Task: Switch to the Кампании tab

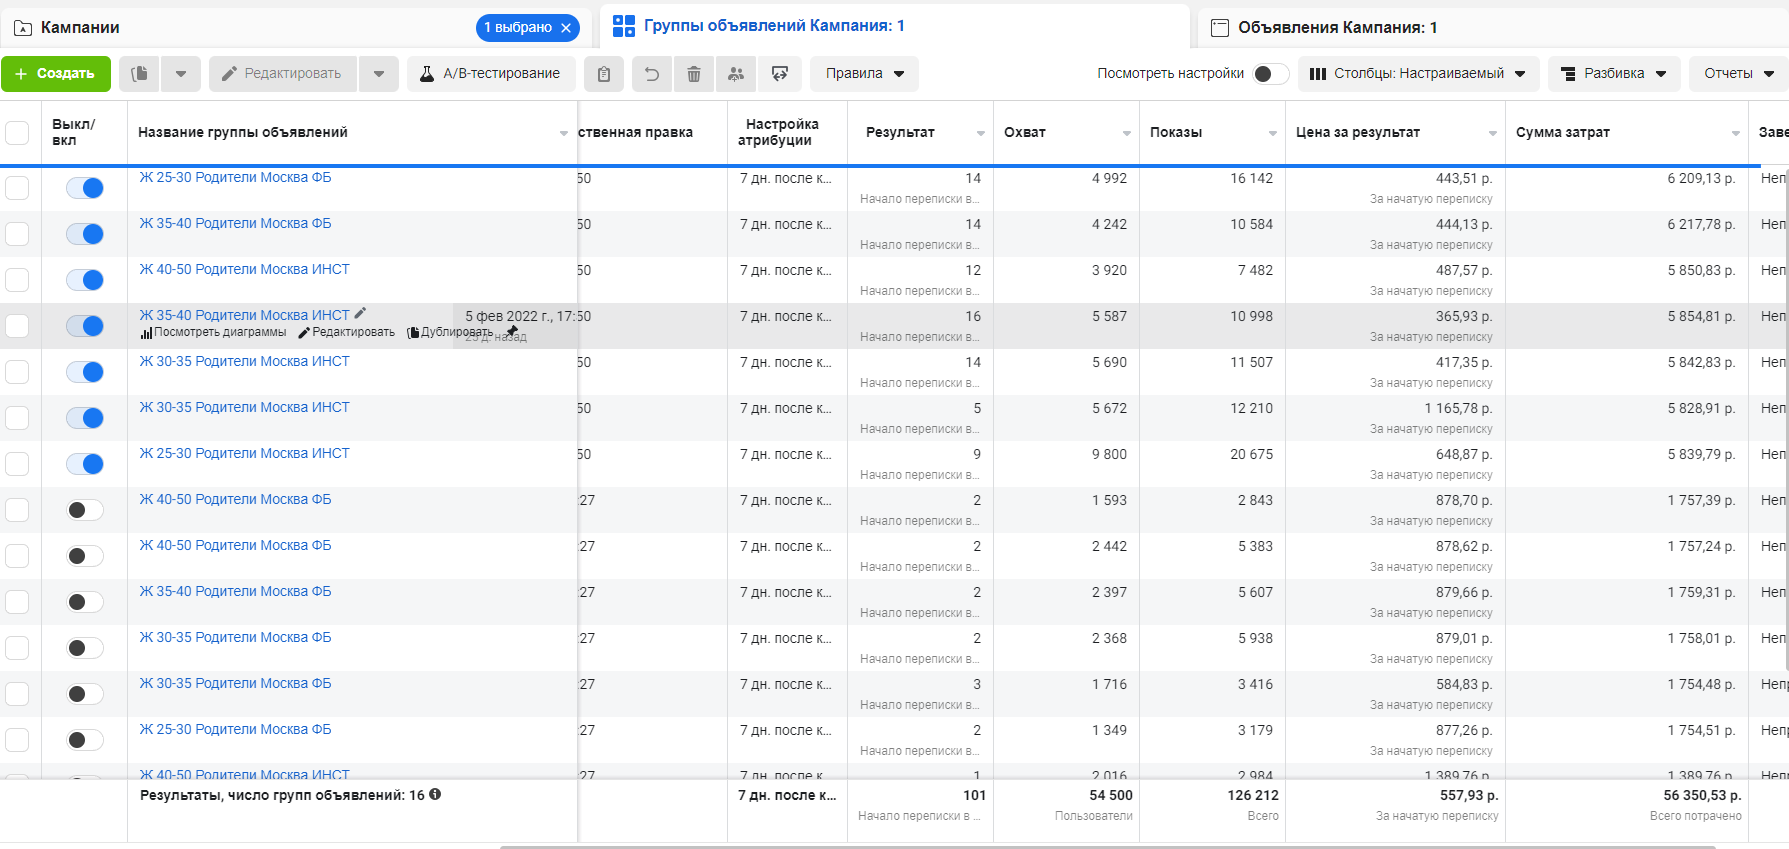Action: point(80,28)
